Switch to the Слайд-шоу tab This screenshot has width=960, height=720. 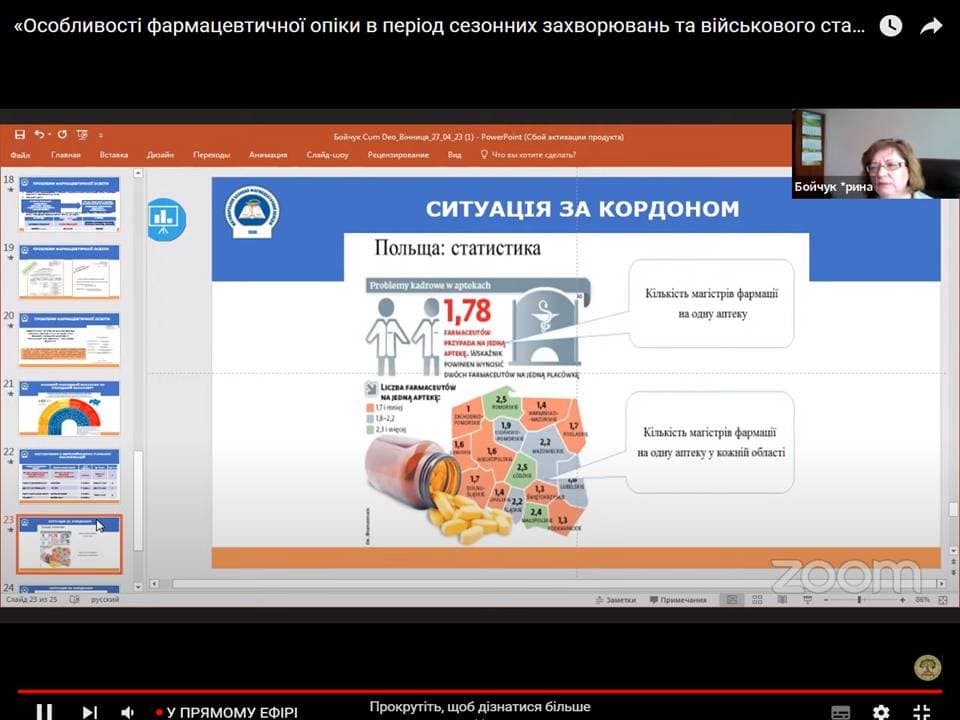327,155
